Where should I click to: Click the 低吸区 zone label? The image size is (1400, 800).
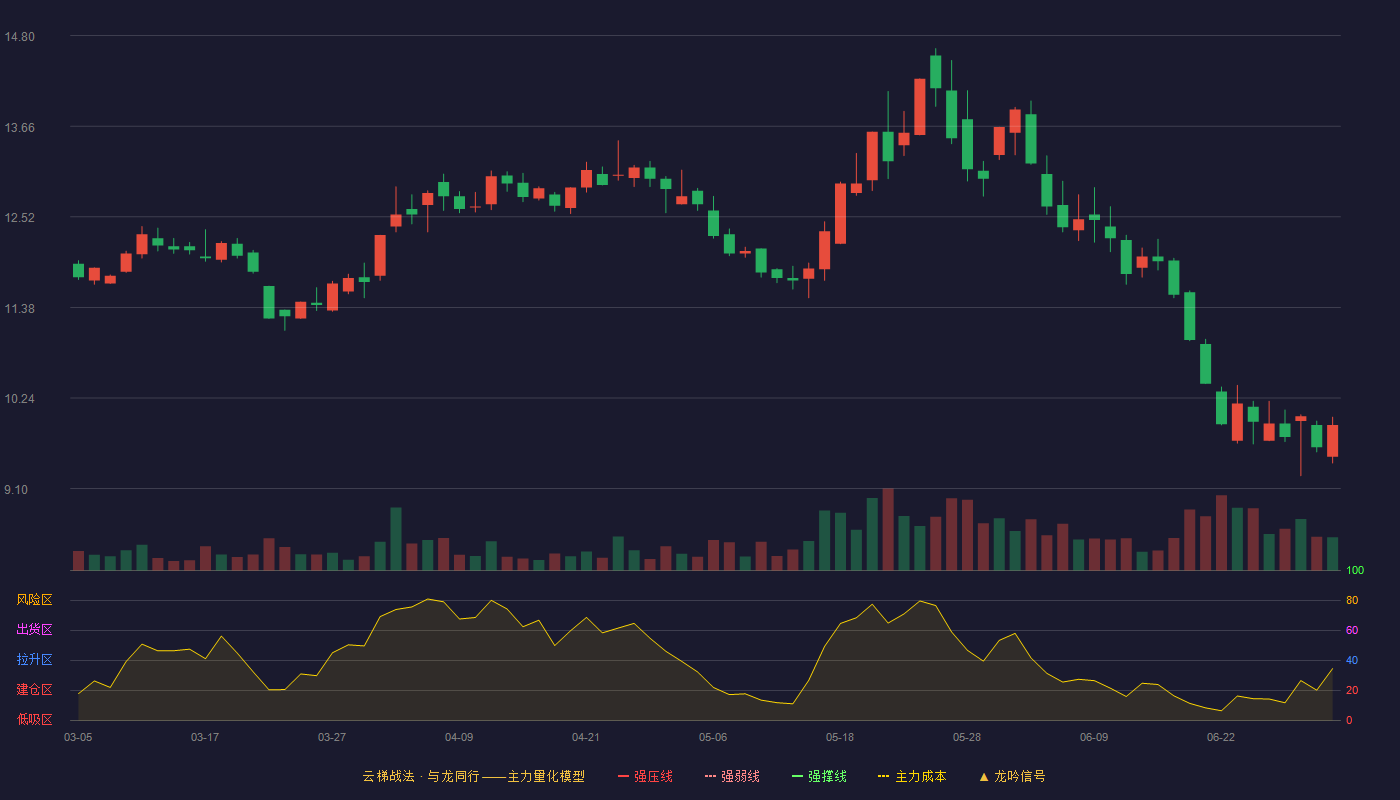coord(34,719)
